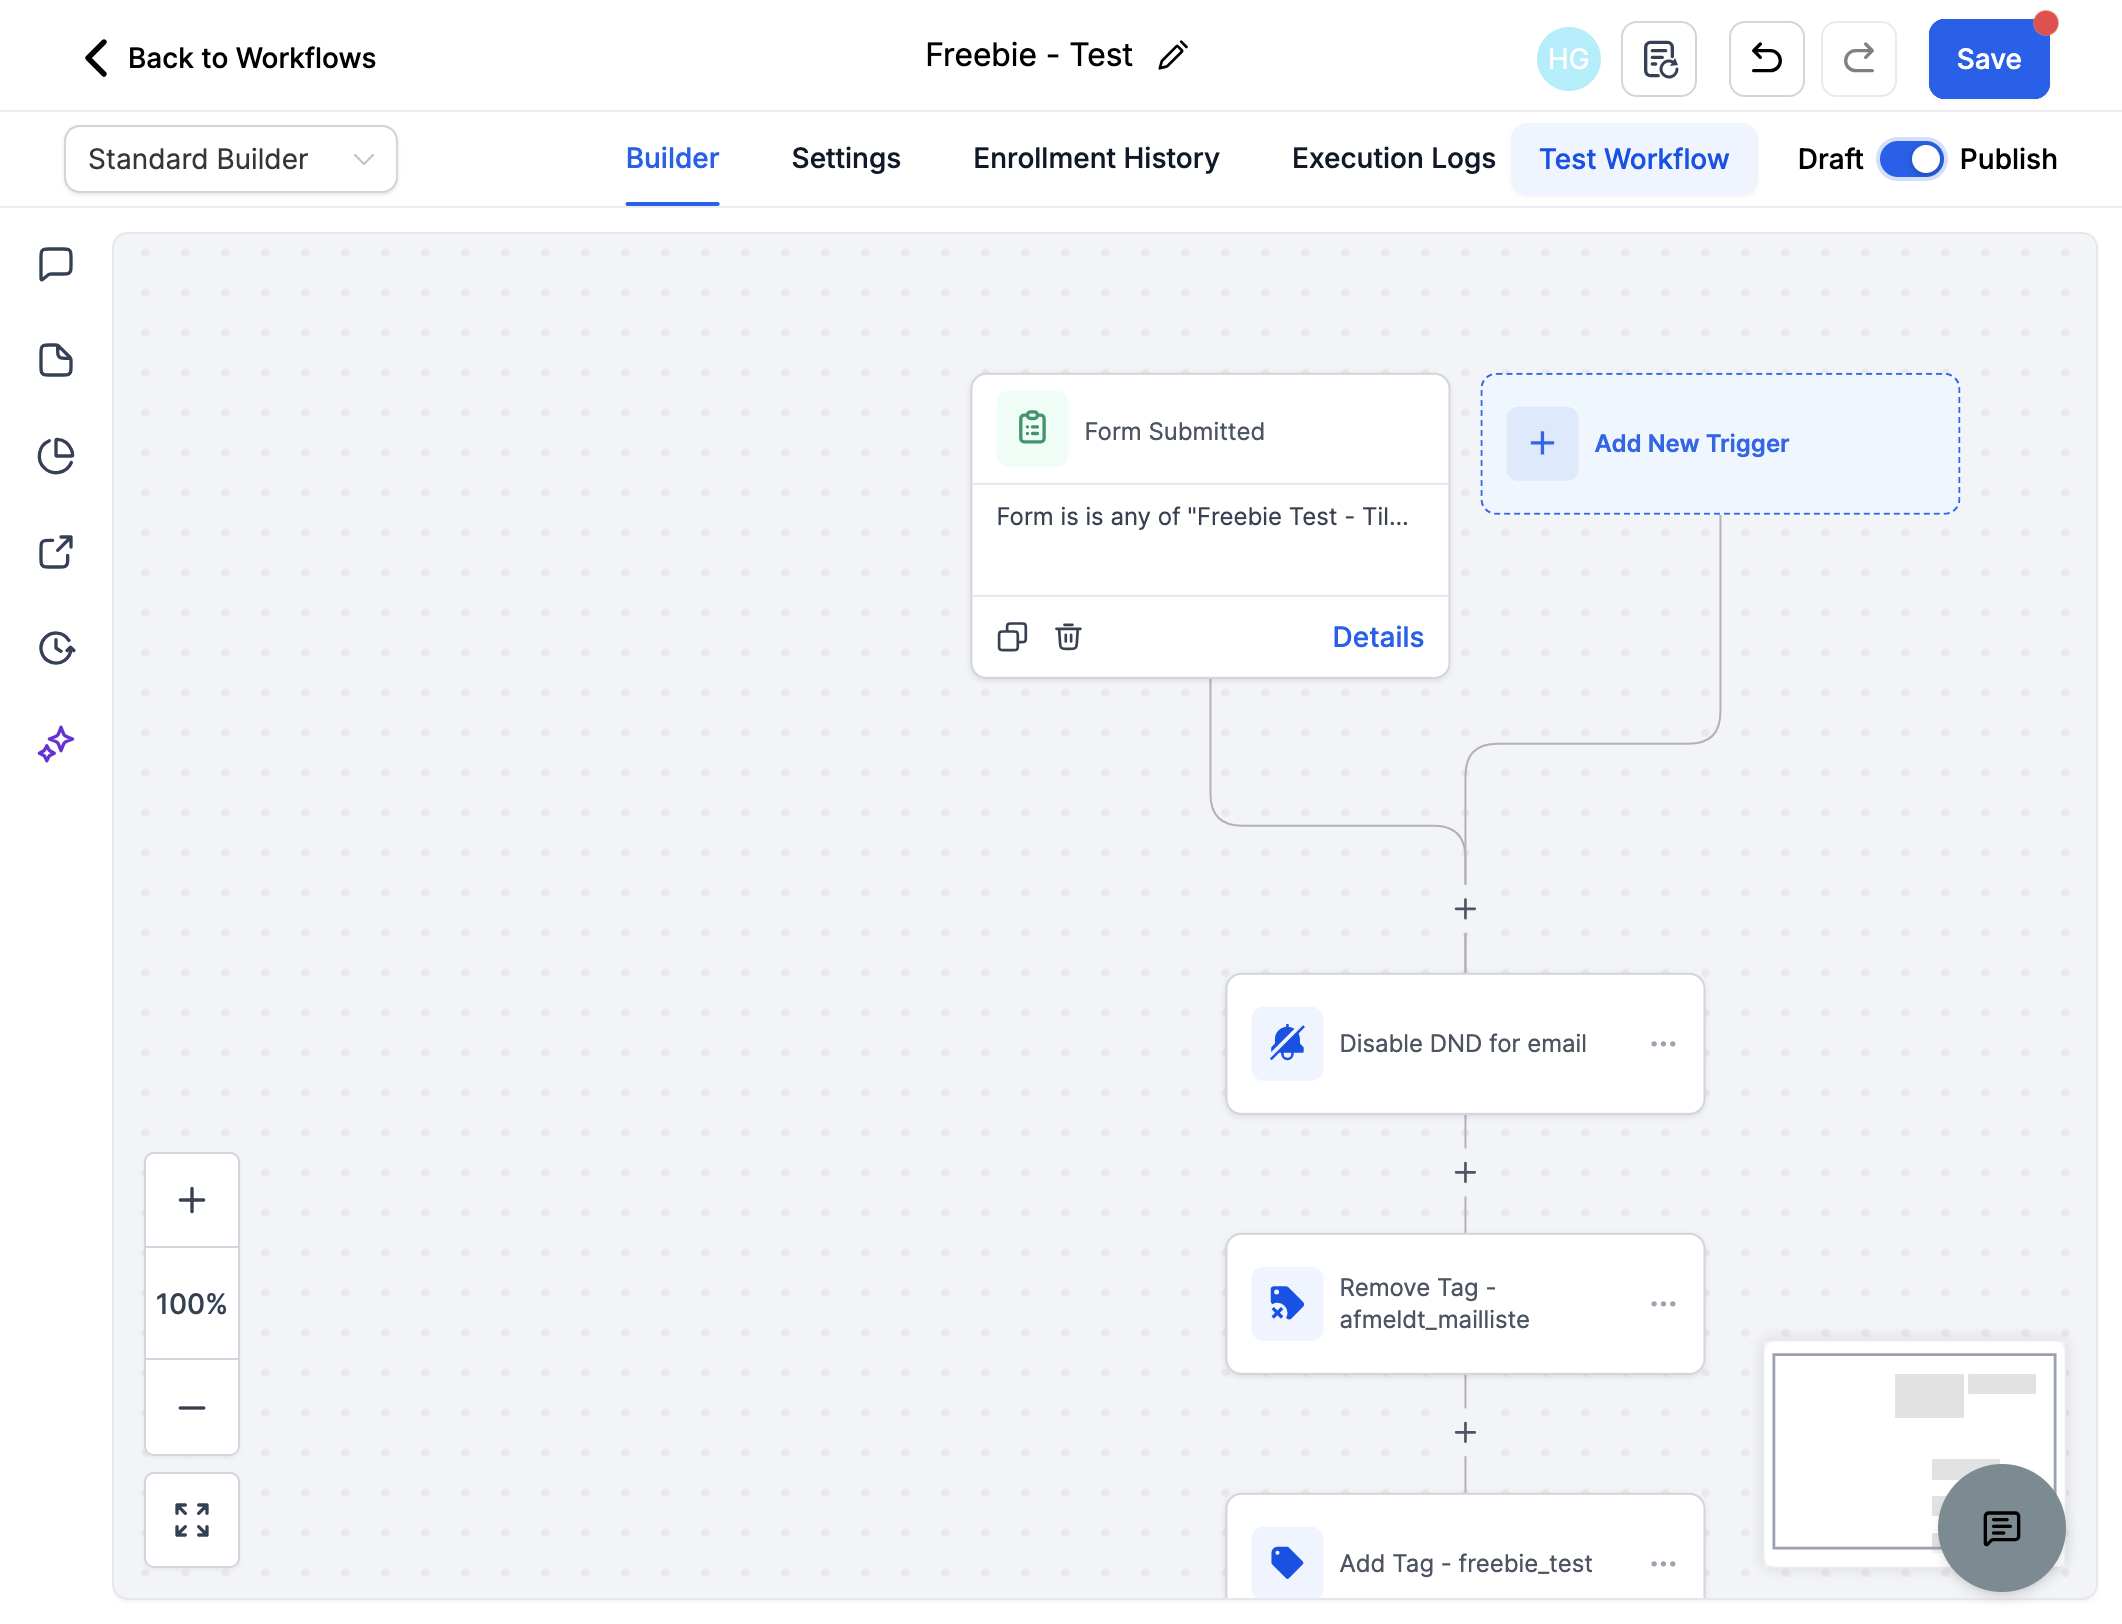Expand the Standard Builder dropdown
2122x1624 pixels.
pos(231,159)
